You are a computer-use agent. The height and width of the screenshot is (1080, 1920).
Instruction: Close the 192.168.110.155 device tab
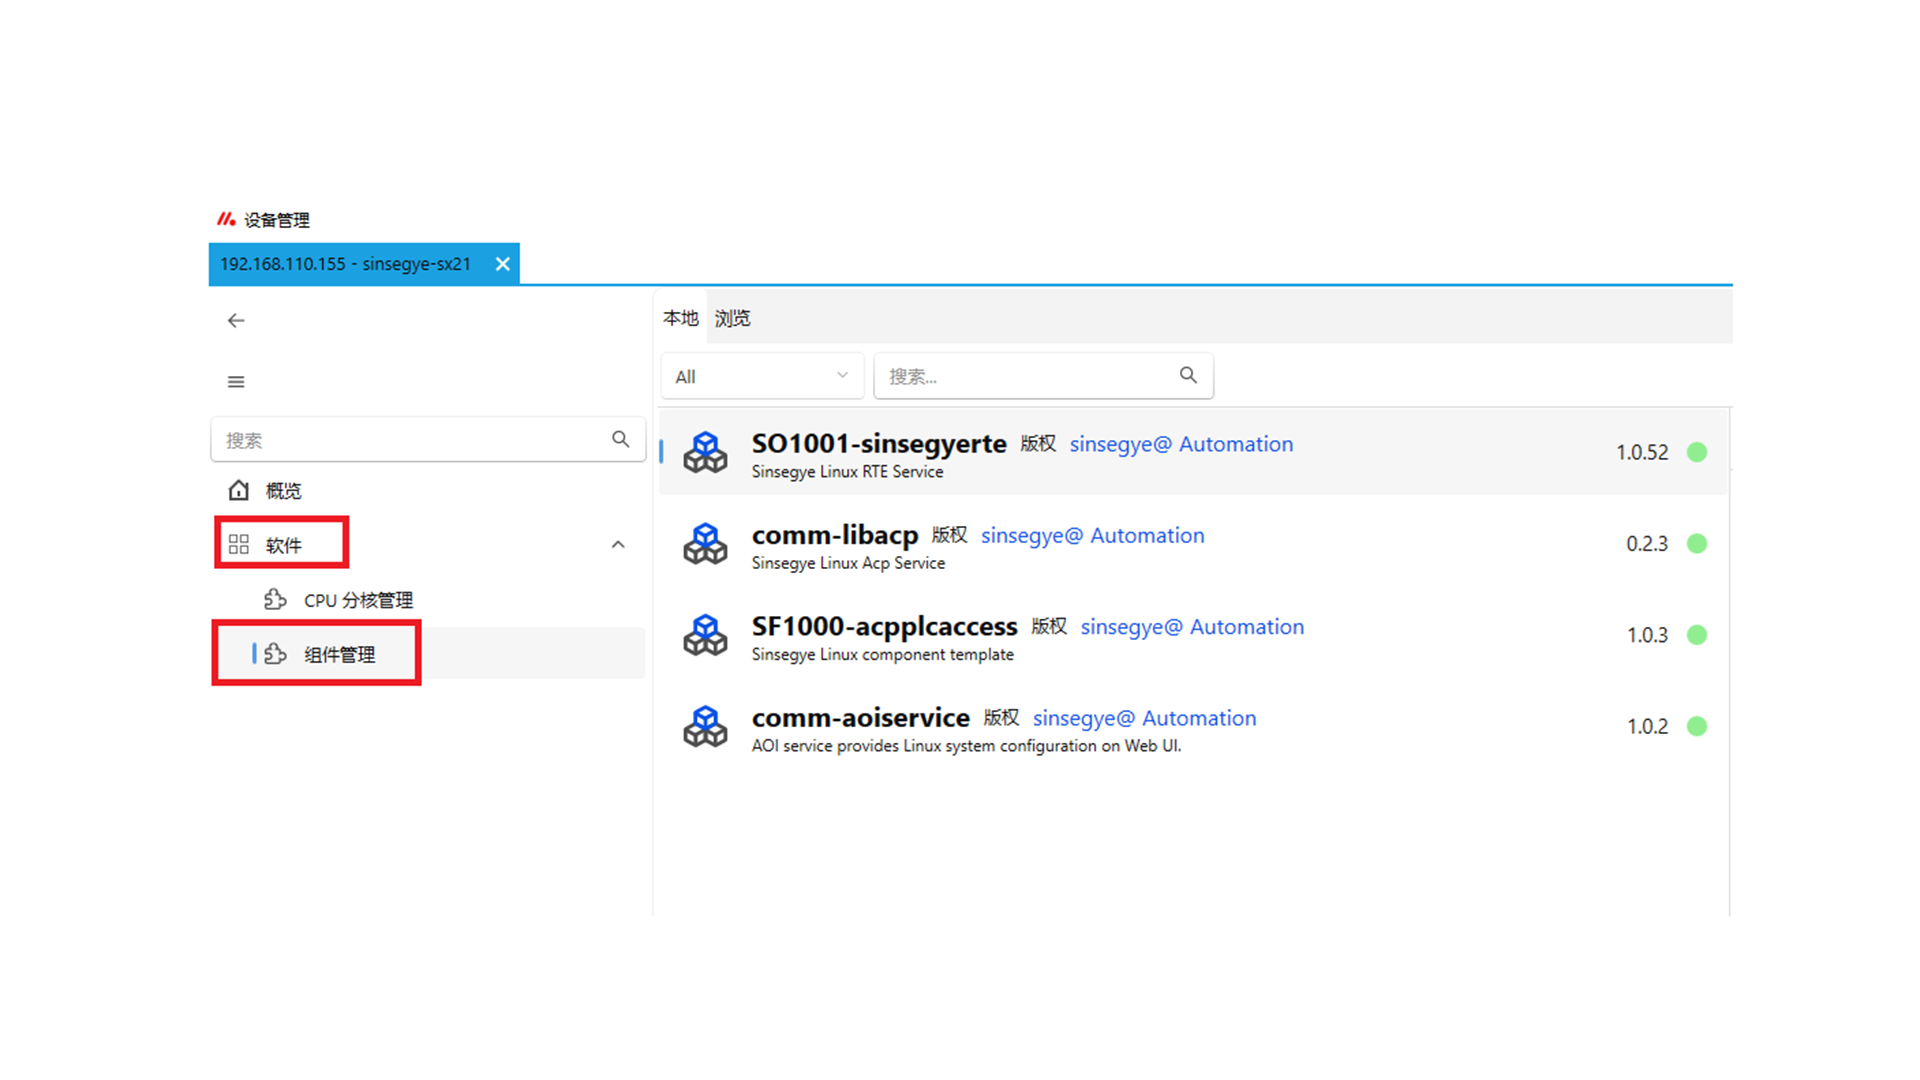tap(503, 264)
